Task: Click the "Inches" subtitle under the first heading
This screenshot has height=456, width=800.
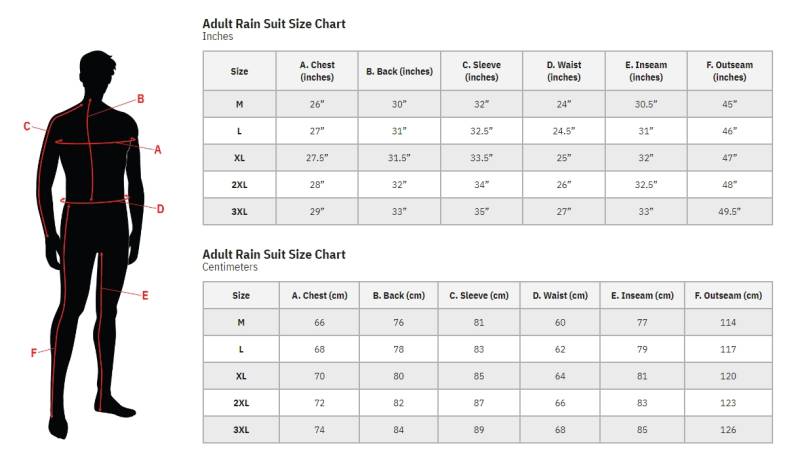Action: [x=218, y=37]
